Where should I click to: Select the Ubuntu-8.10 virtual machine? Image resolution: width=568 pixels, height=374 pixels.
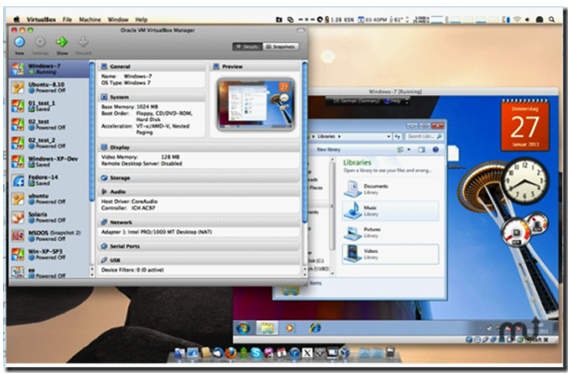(49, 87)
